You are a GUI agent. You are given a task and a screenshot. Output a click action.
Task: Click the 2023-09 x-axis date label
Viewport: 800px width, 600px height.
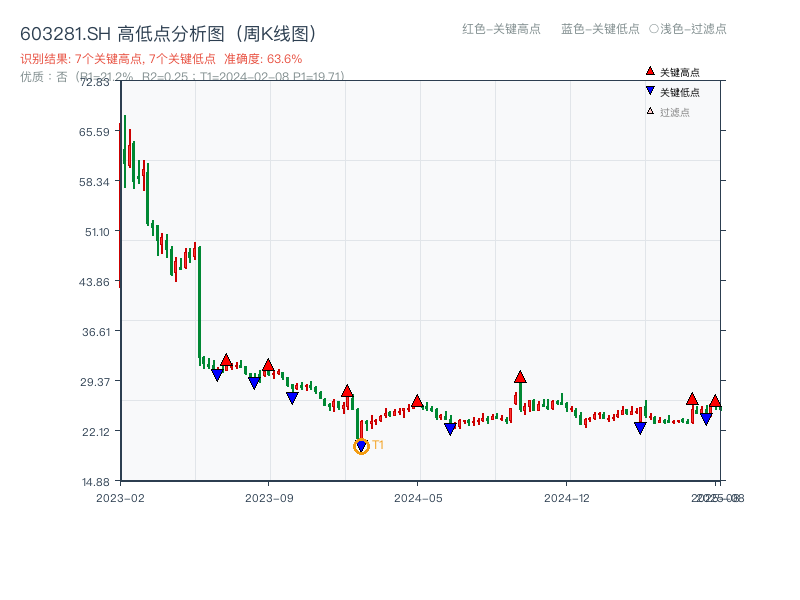(270, 497)
